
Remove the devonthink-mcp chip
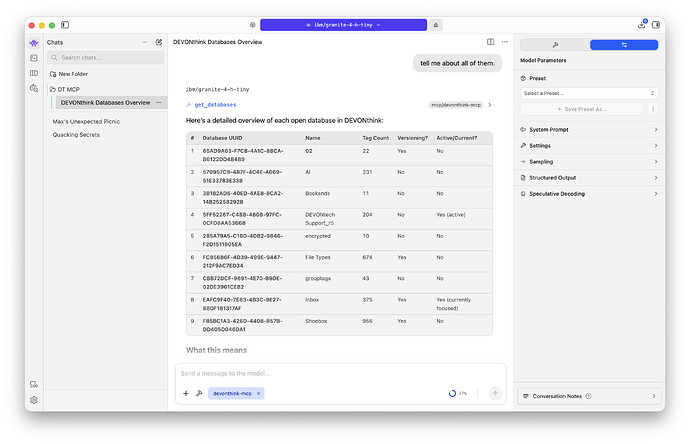[259, 394]
